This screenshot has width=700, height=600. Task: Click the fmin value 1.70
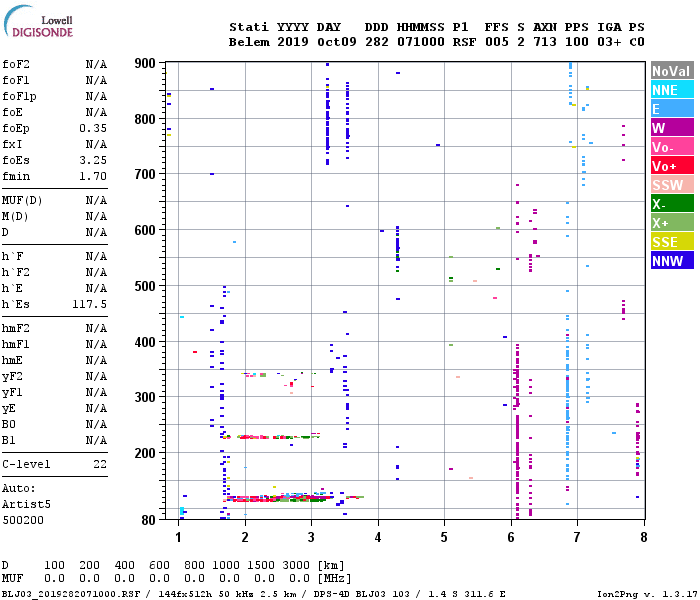tap(93, 176)
